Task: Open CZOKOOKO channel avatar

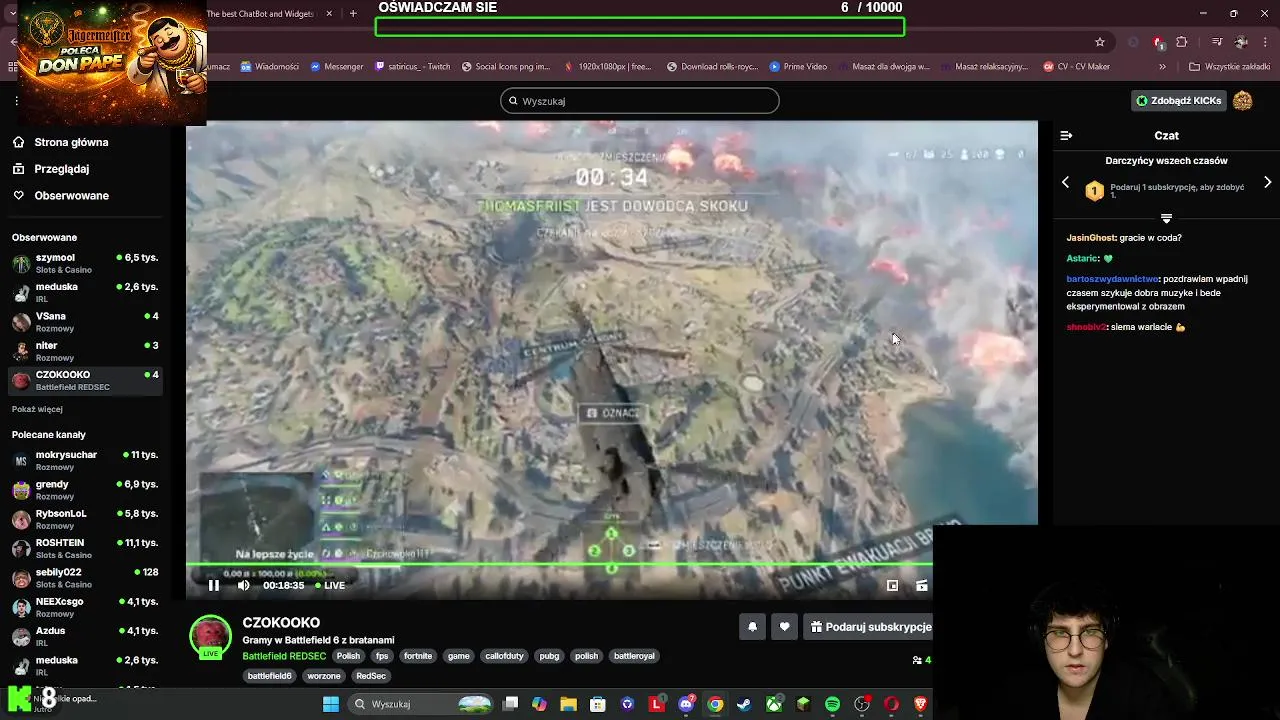Action: point(210,637)
